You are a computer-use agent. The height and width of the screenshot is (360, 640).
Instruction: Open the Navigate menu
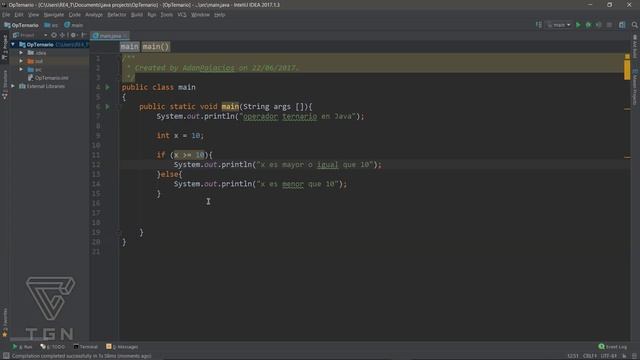point(54,15)
